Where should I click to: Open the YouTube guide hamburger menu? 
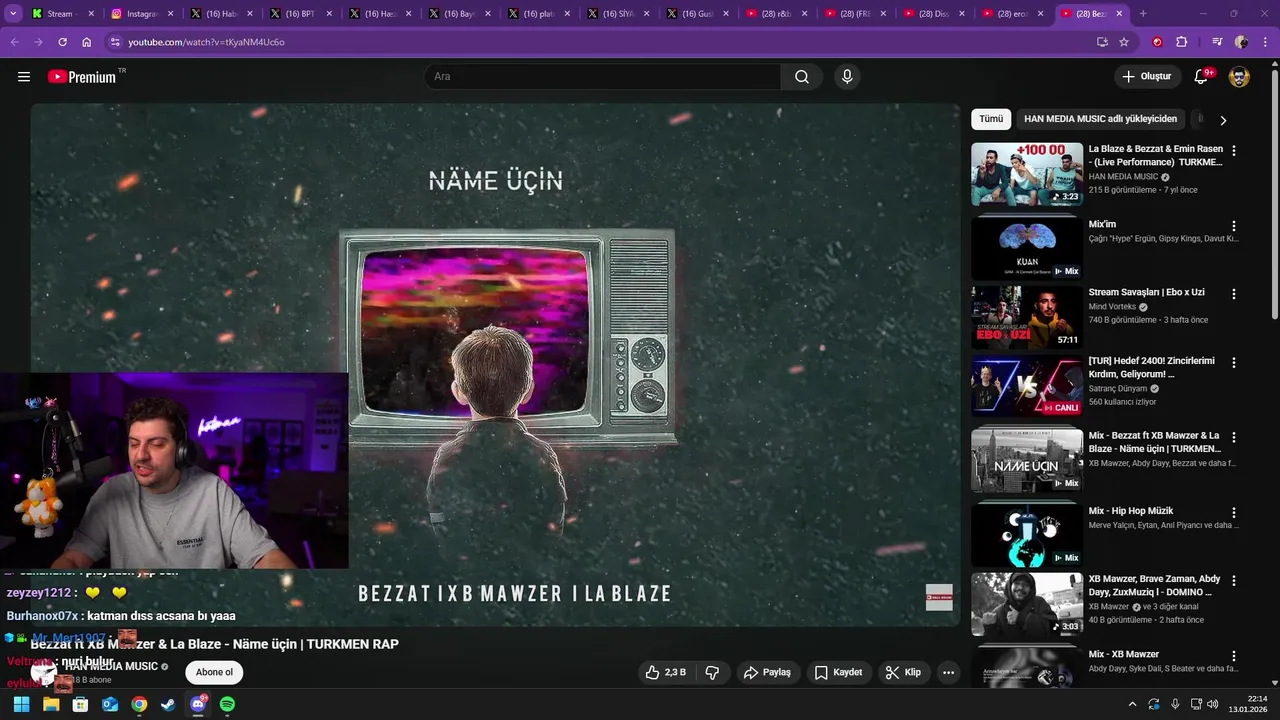point(24,77)
